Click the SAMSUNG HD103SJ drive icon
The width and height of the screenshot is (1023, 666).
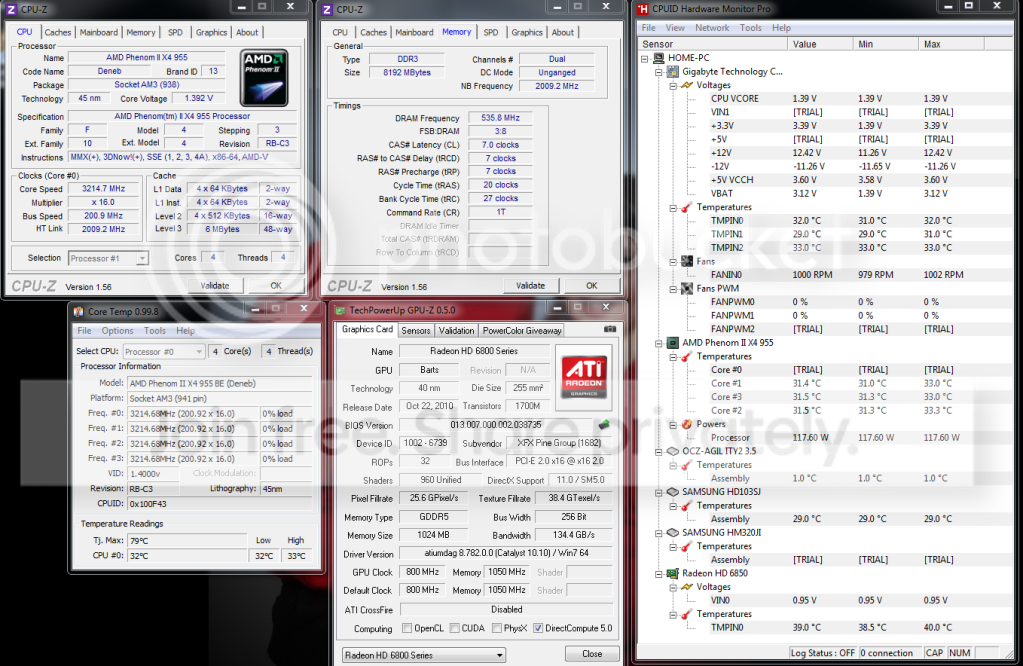pyautogui.click(x=673, y=492)
